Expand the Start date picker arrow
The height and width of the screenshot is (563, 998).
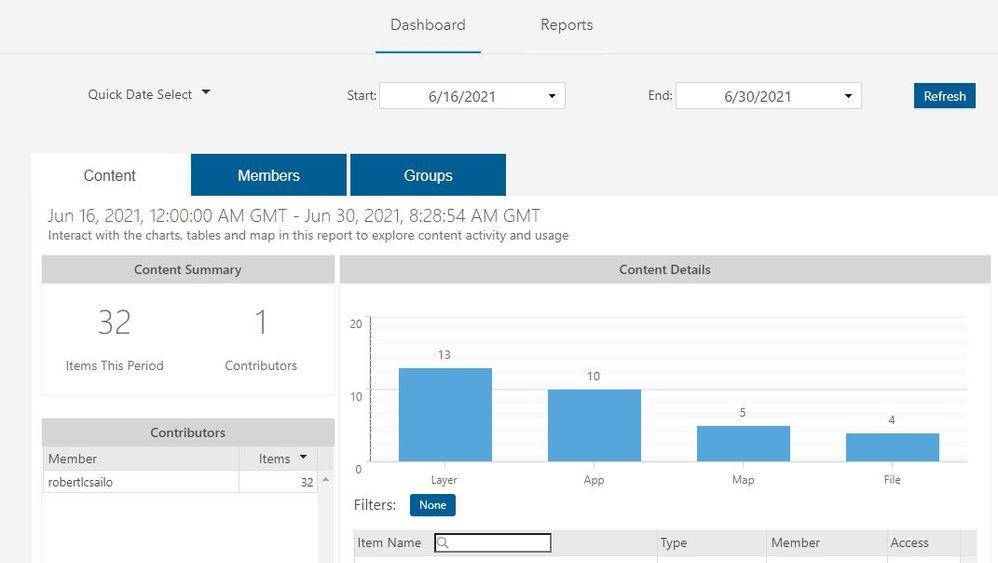(x=552, y=96)
